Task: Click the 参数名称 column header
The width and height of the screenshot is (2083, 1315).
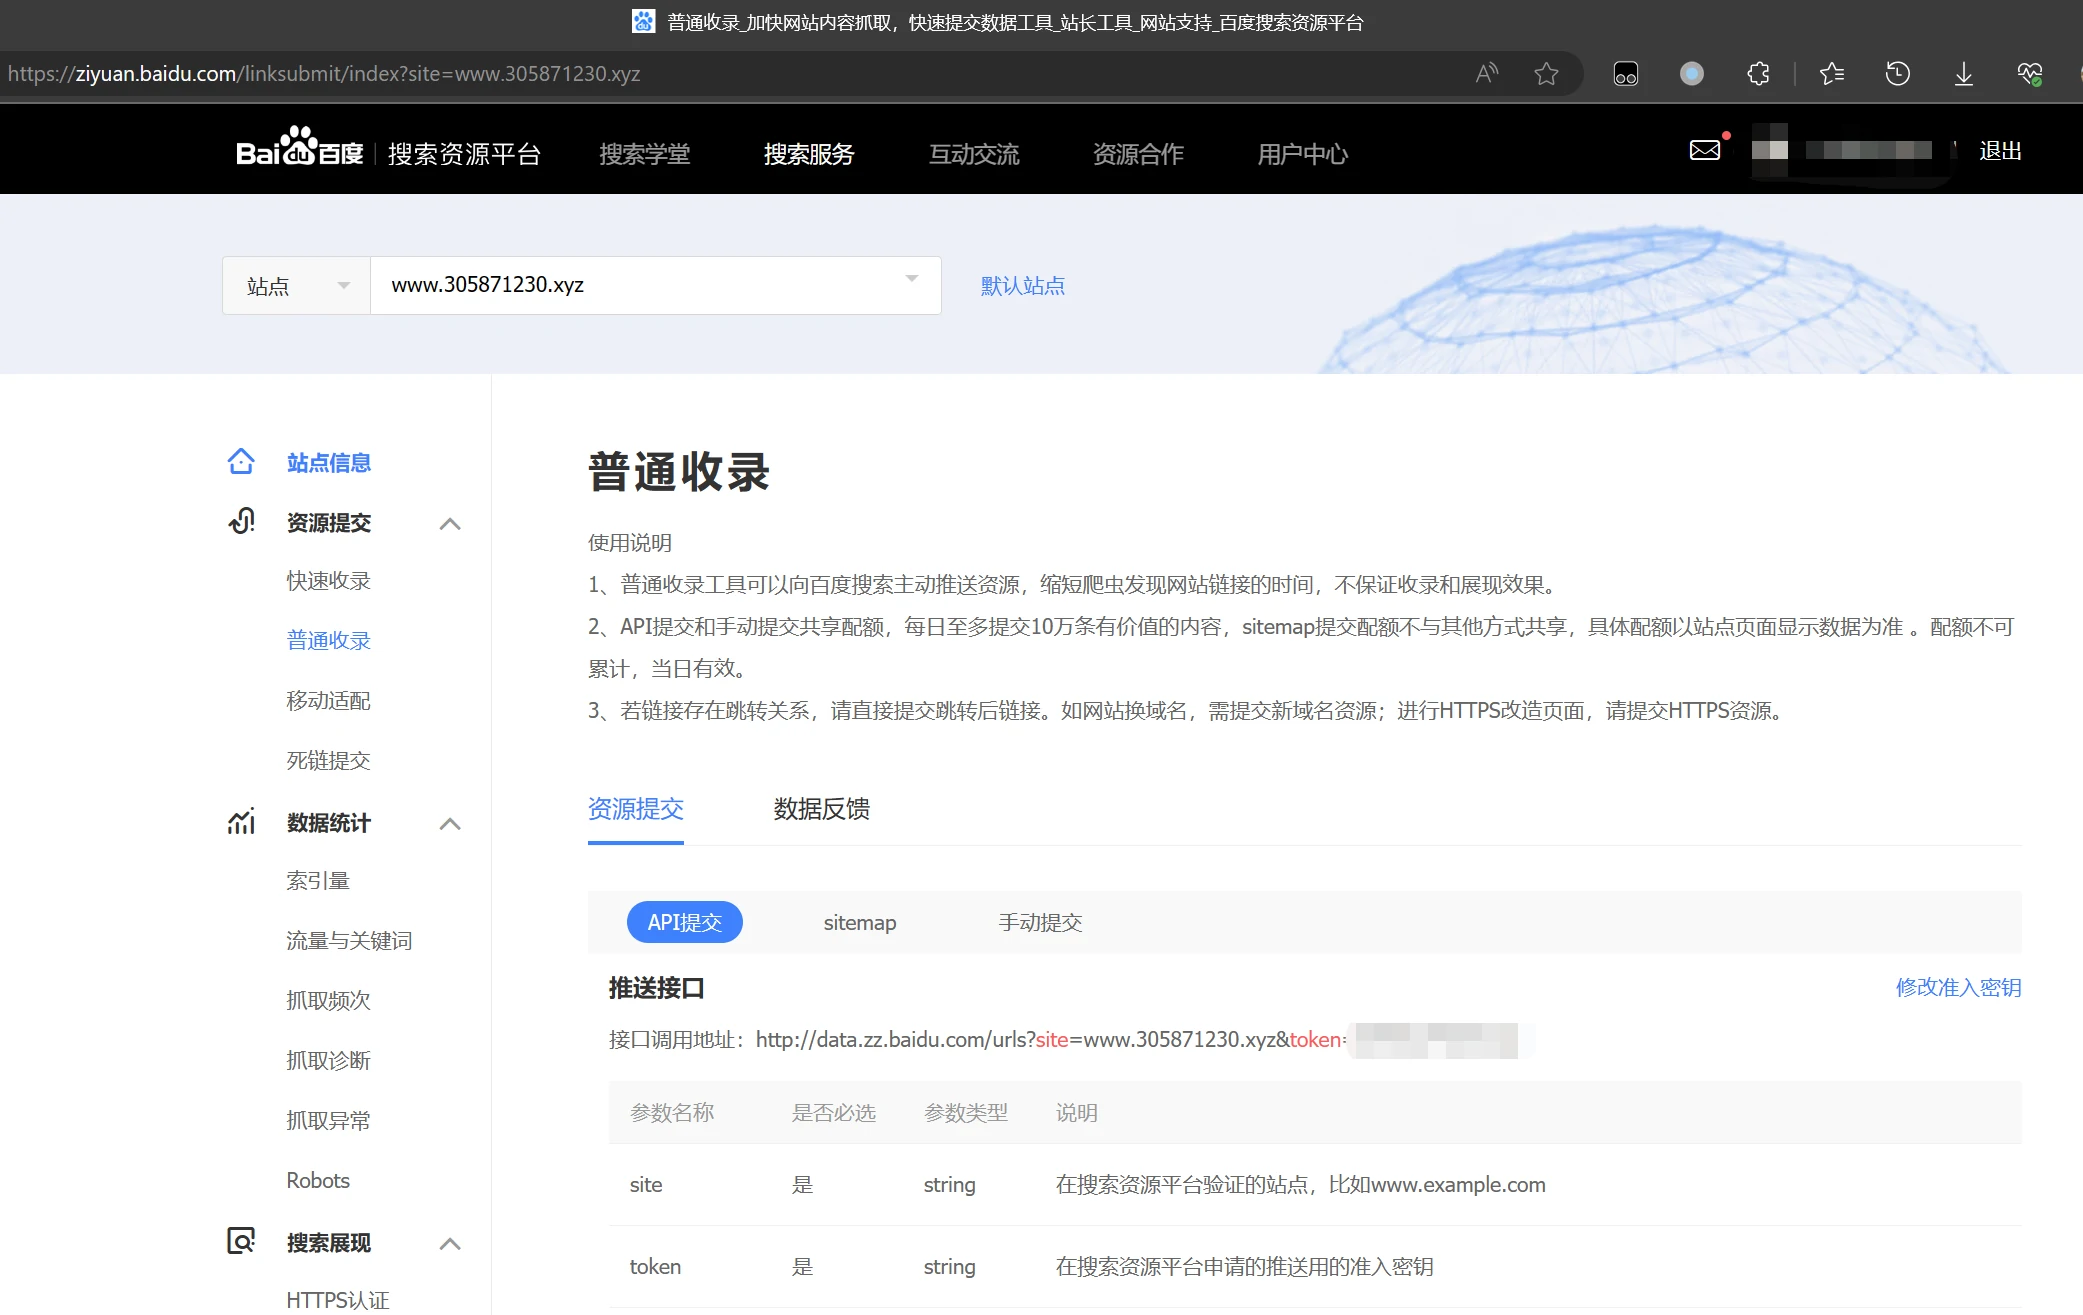Action: 672,1112
